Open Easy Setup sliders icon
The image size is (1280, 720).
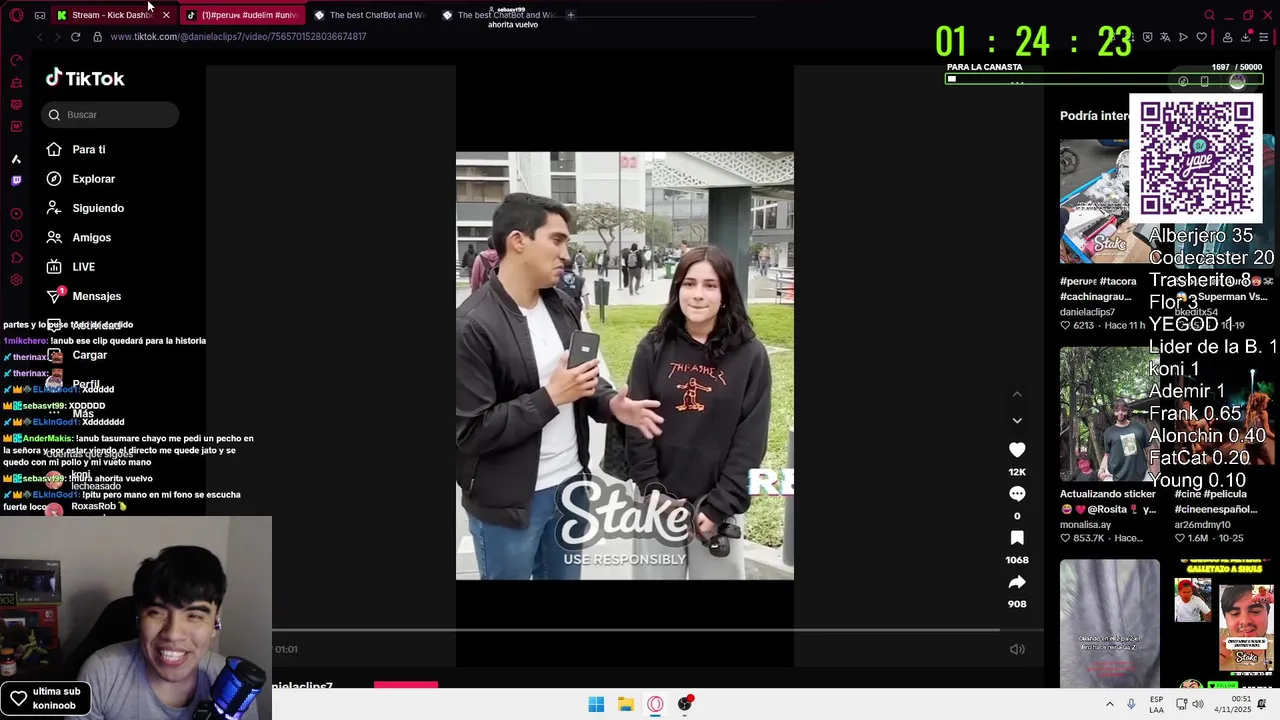click(x=1263, y=37)
